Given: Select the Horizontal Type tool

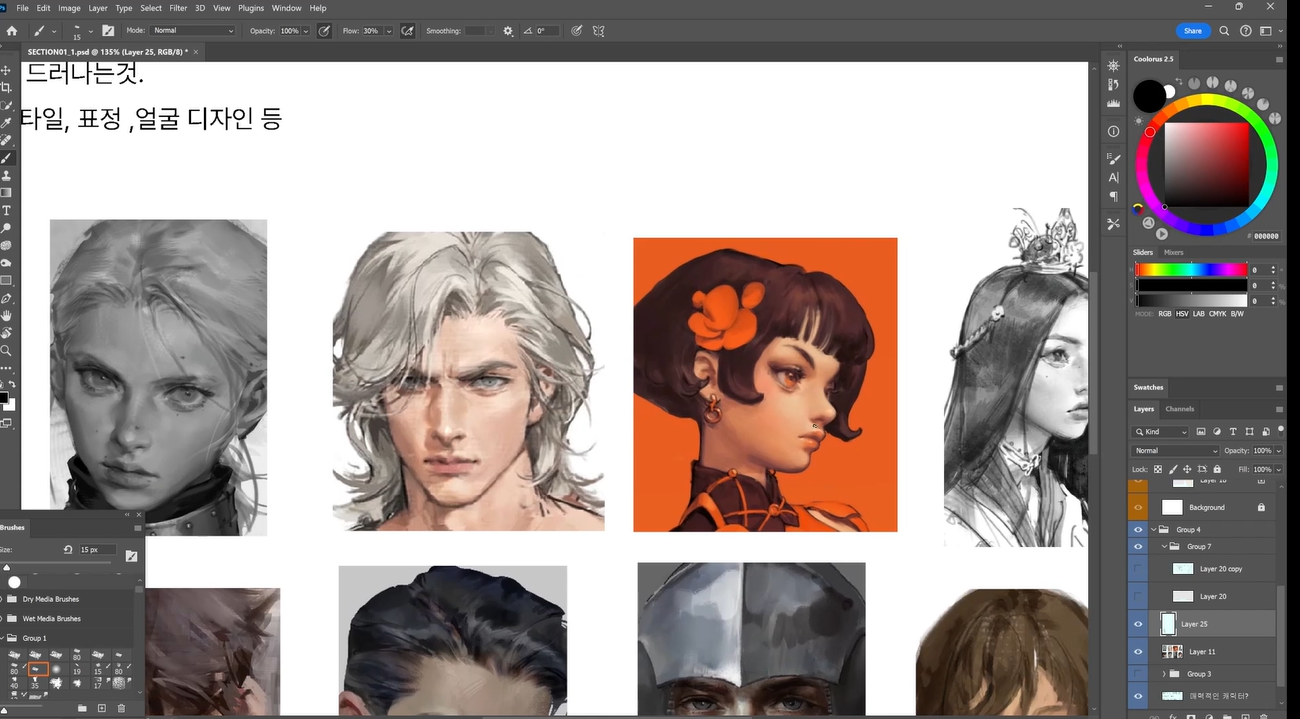Looking at the screenshot, I should tap(6, 210).
